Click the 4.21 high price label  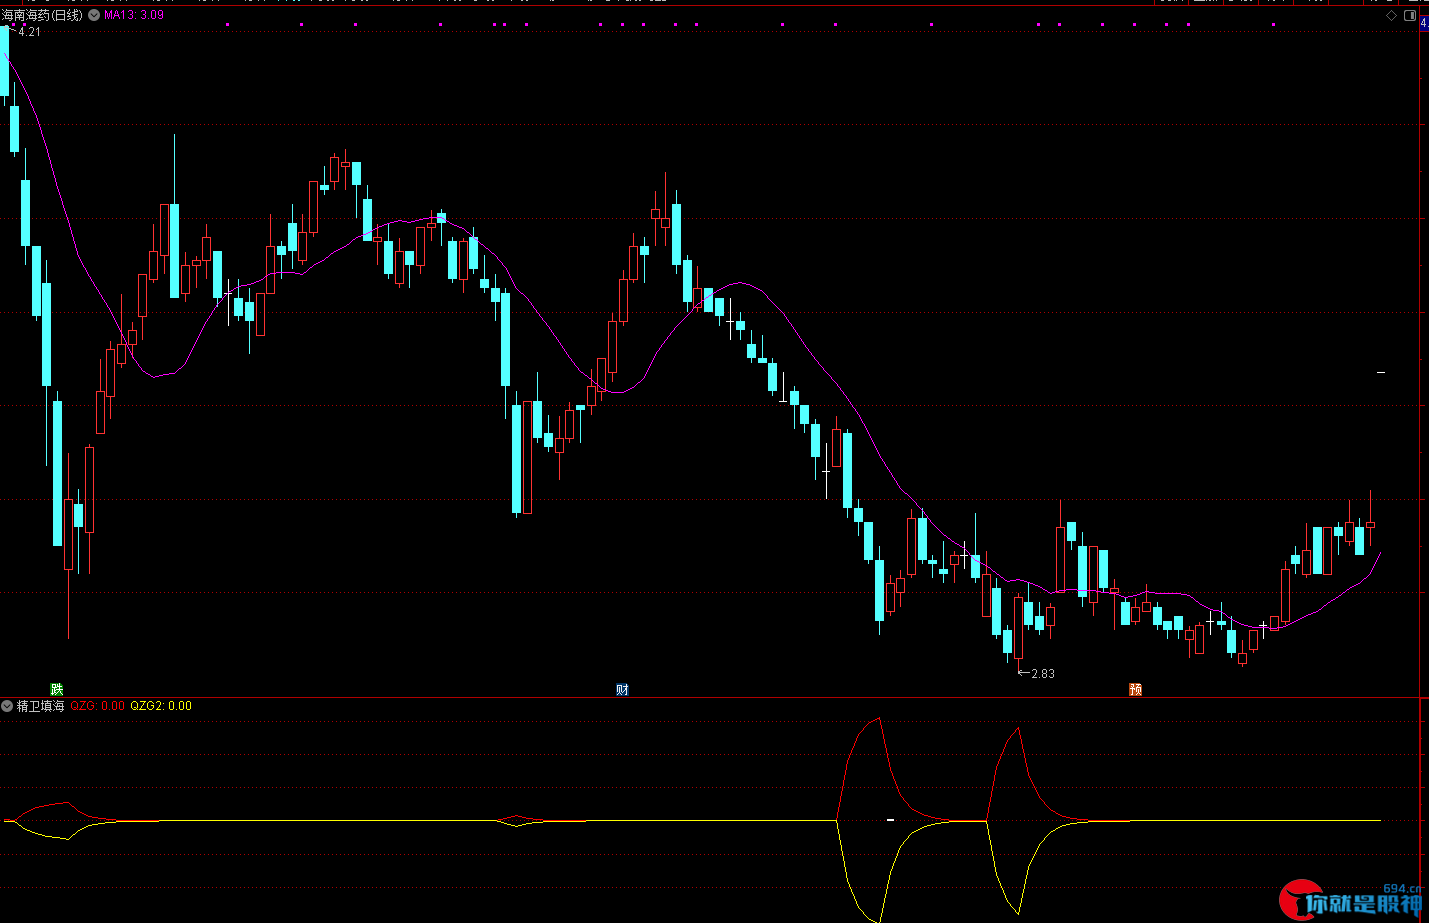pyautogui.click(x=29, y=32)
